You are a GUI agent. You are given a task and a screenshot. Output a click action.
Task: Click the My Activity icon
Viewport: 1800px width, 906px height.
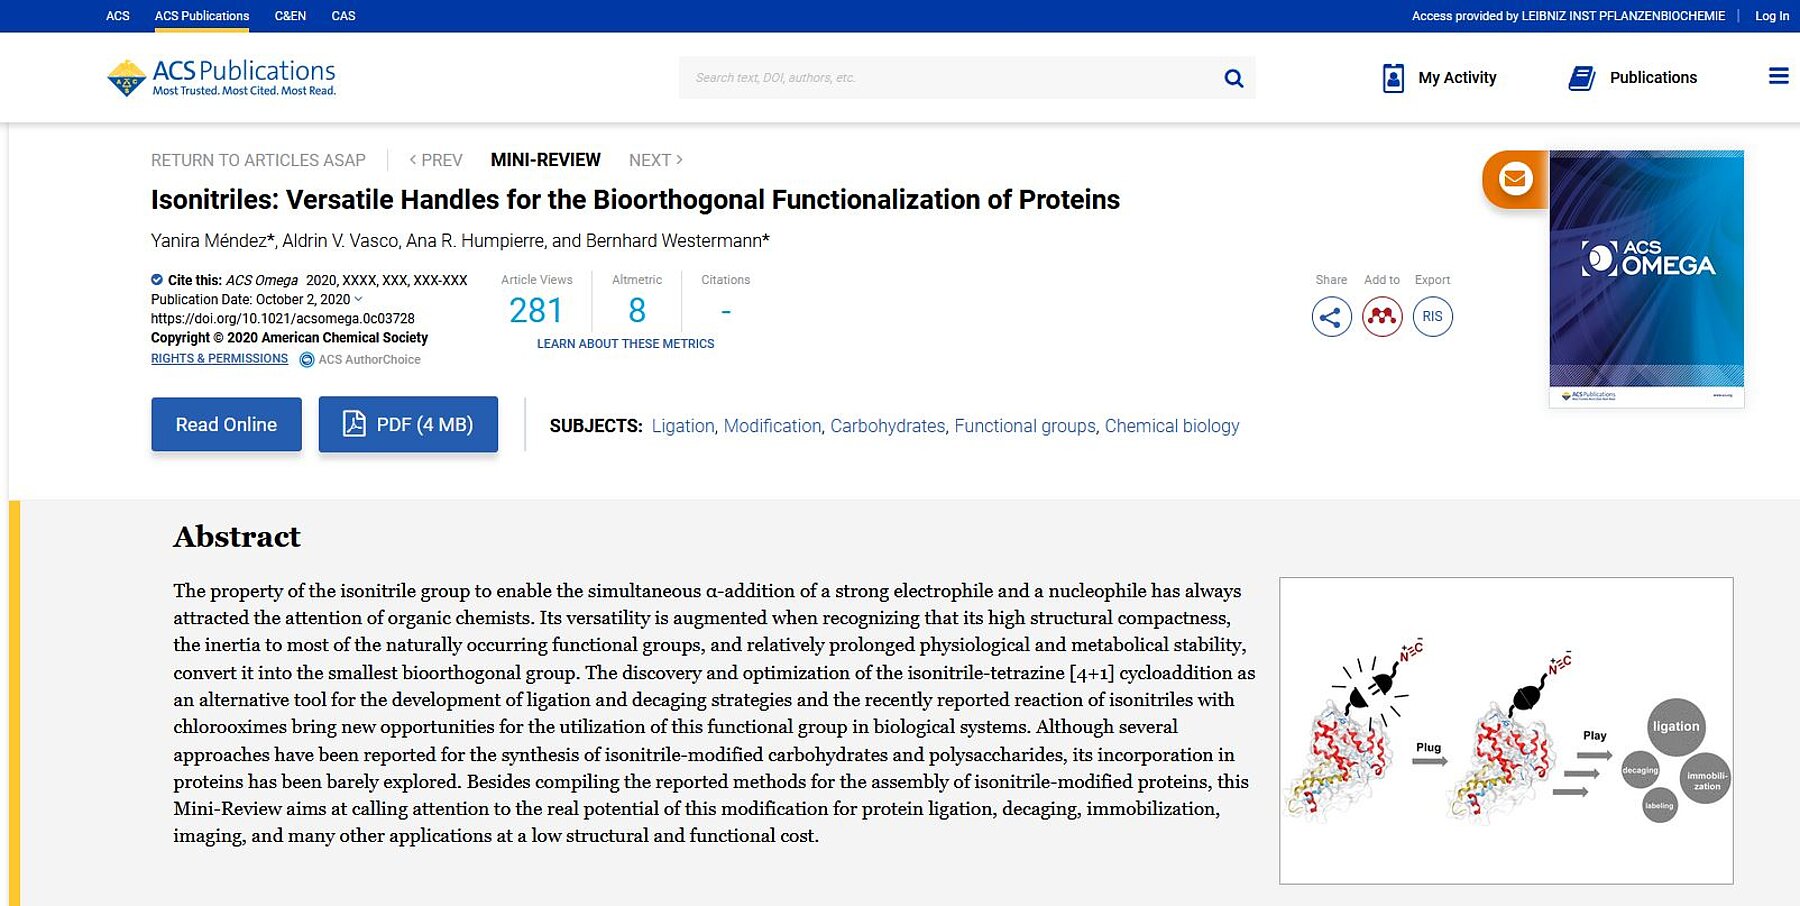[x=1393, y=78]
